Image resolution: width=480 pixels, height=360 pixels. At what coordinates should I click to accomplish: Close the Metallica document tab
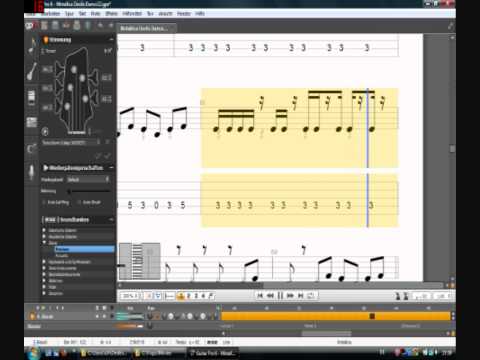(173, 29)
